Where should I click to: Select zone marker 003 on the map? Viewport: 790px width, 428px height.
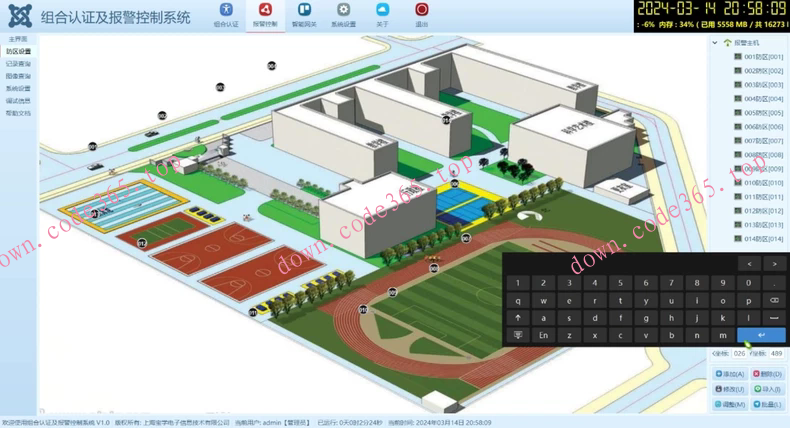[x=220, y=87]
